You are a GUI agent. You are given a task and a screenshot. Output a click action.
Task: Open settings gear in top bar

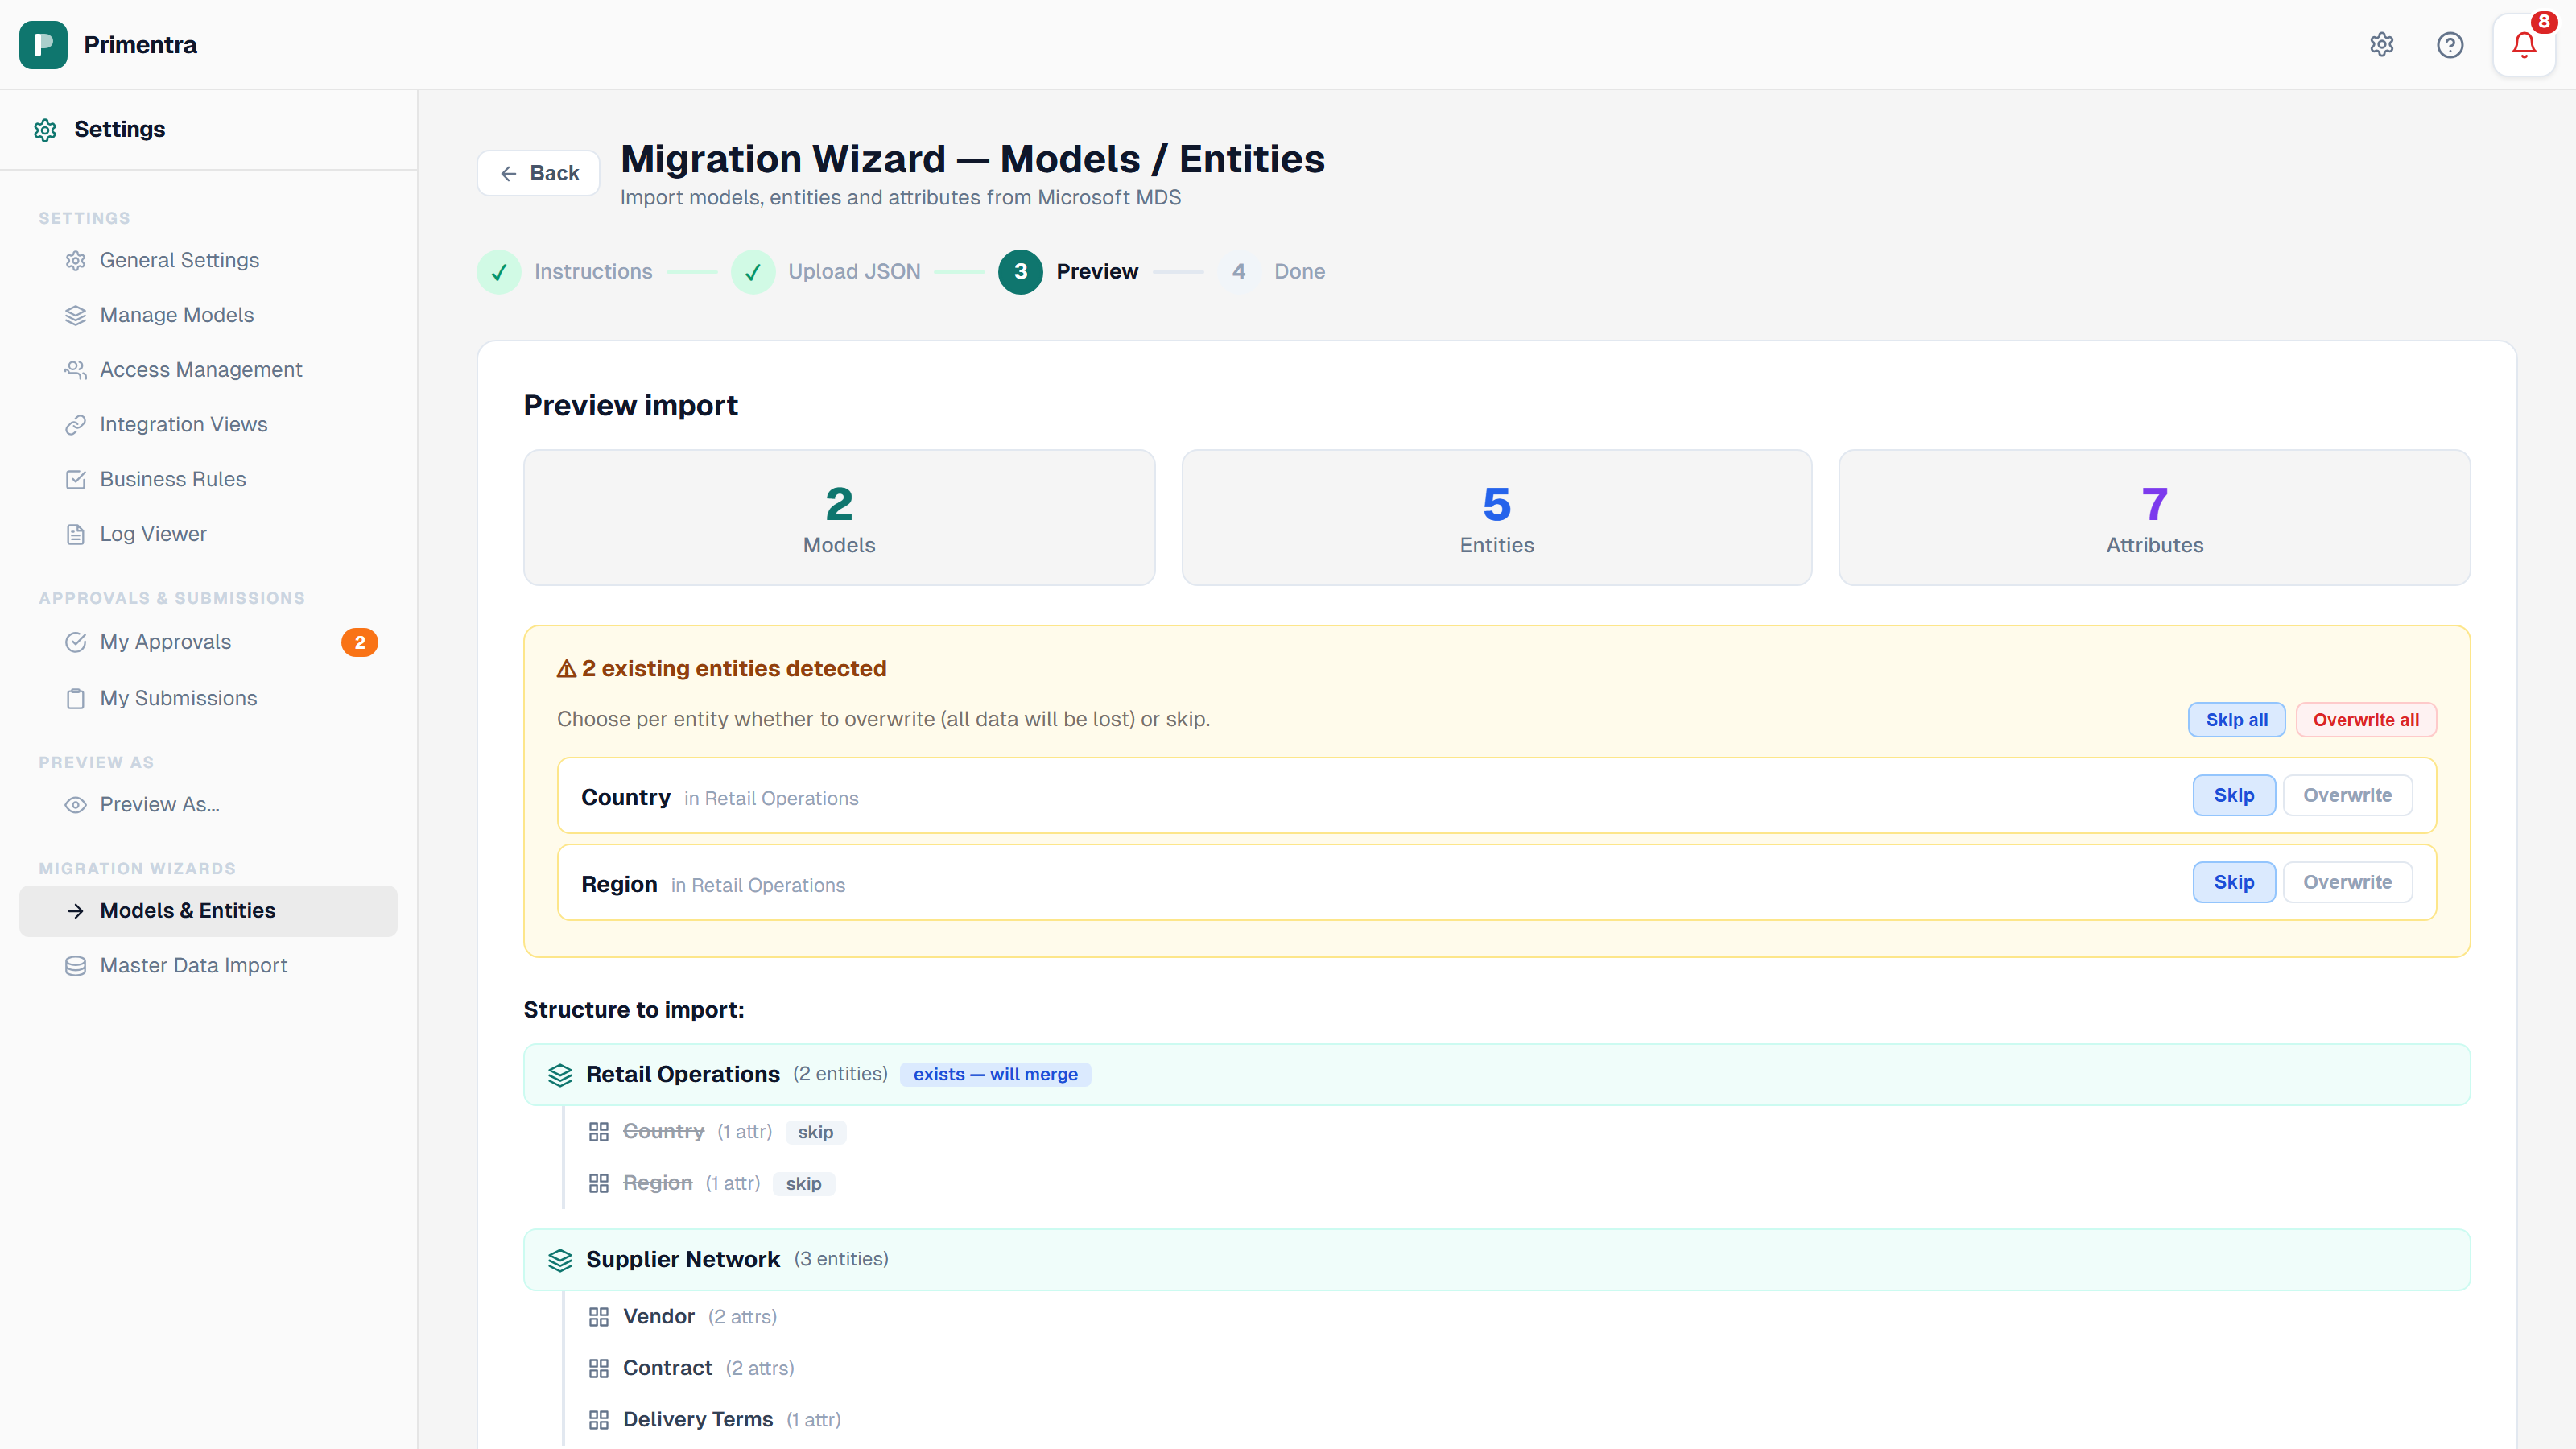tap(2382, 45)
